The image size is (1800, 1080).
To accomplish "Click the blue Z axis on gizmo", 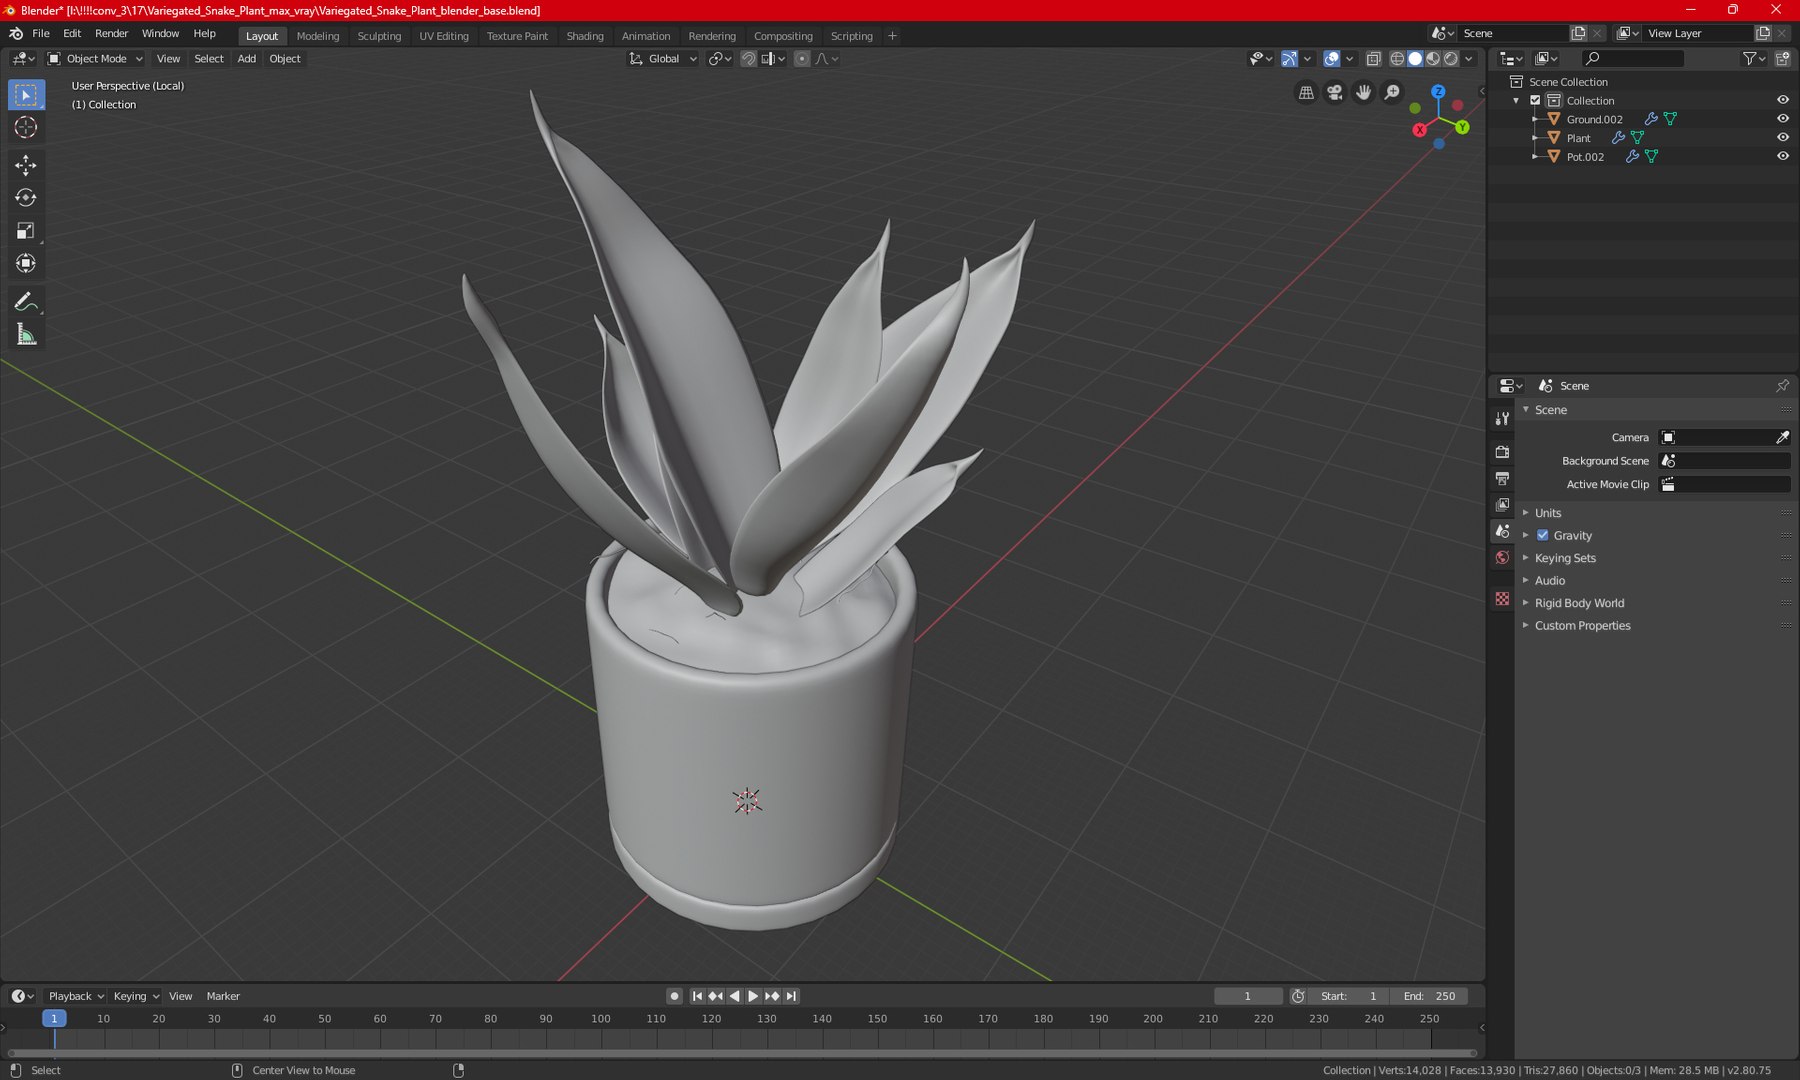I will pos(1438,92).
